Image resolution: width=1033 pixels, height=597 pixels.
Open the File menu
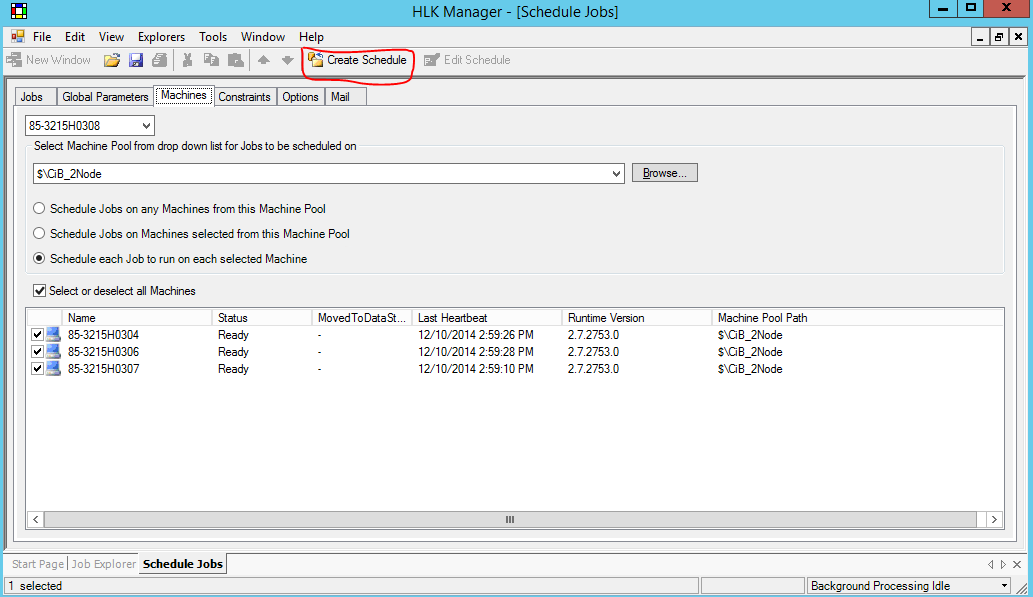42,37
